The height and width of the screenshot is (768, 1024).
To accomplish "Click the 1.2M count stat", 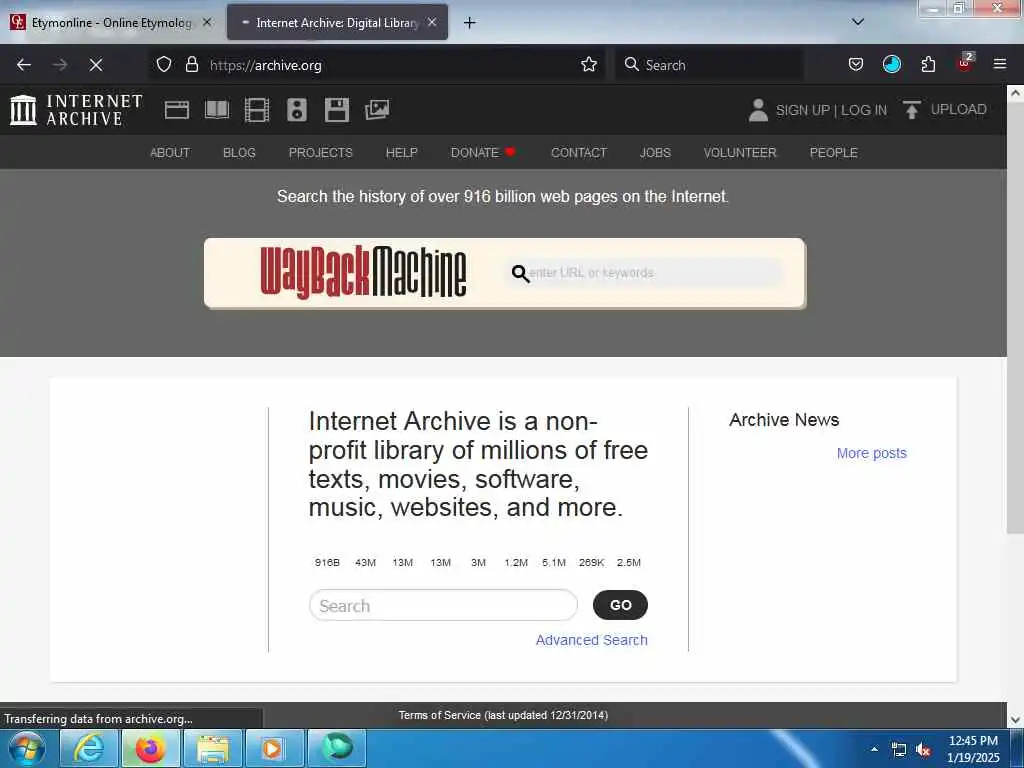I will click(516, 562).
